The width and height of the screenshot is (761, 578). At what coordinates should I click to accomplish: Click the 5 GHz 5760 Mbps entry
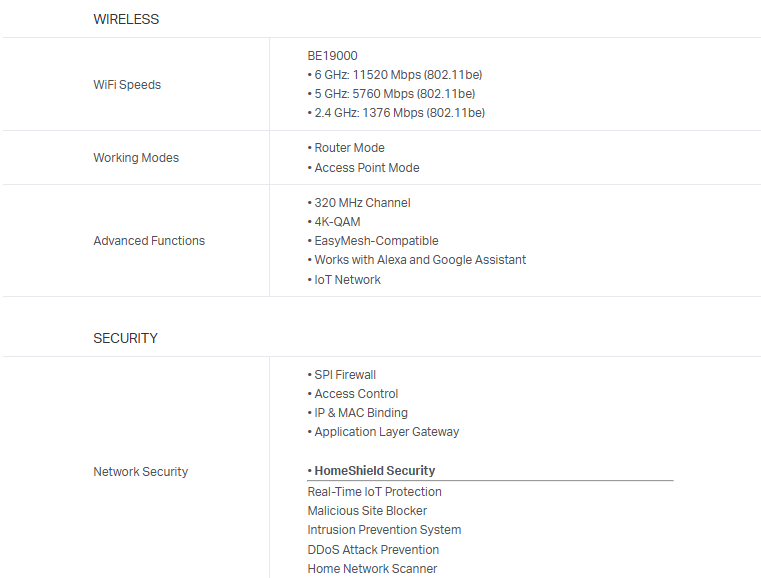coord(395,94)
